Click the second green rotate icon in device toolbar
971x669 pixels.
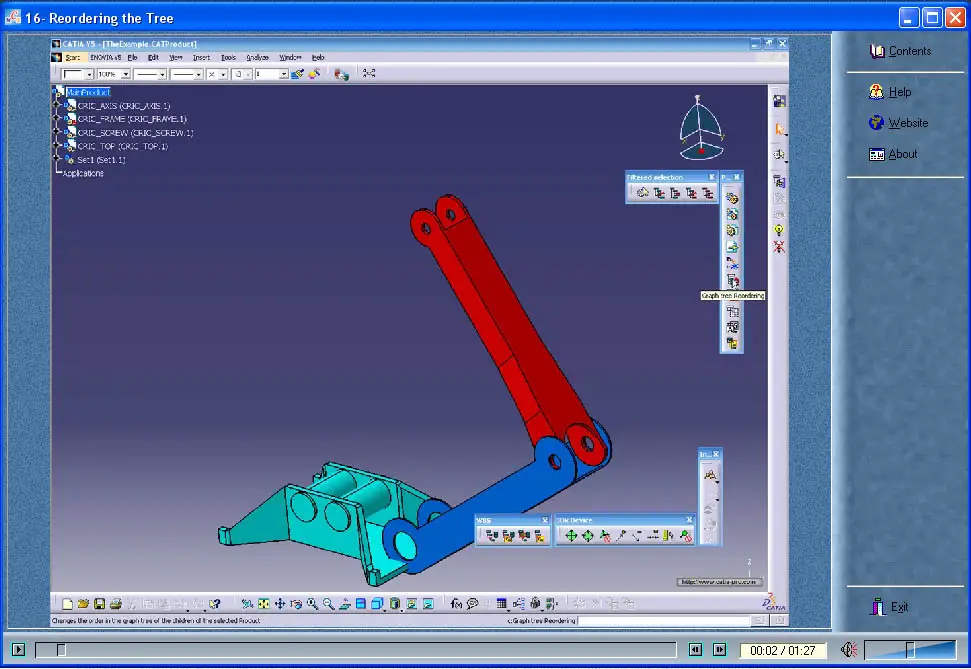[x=588, y=536]
